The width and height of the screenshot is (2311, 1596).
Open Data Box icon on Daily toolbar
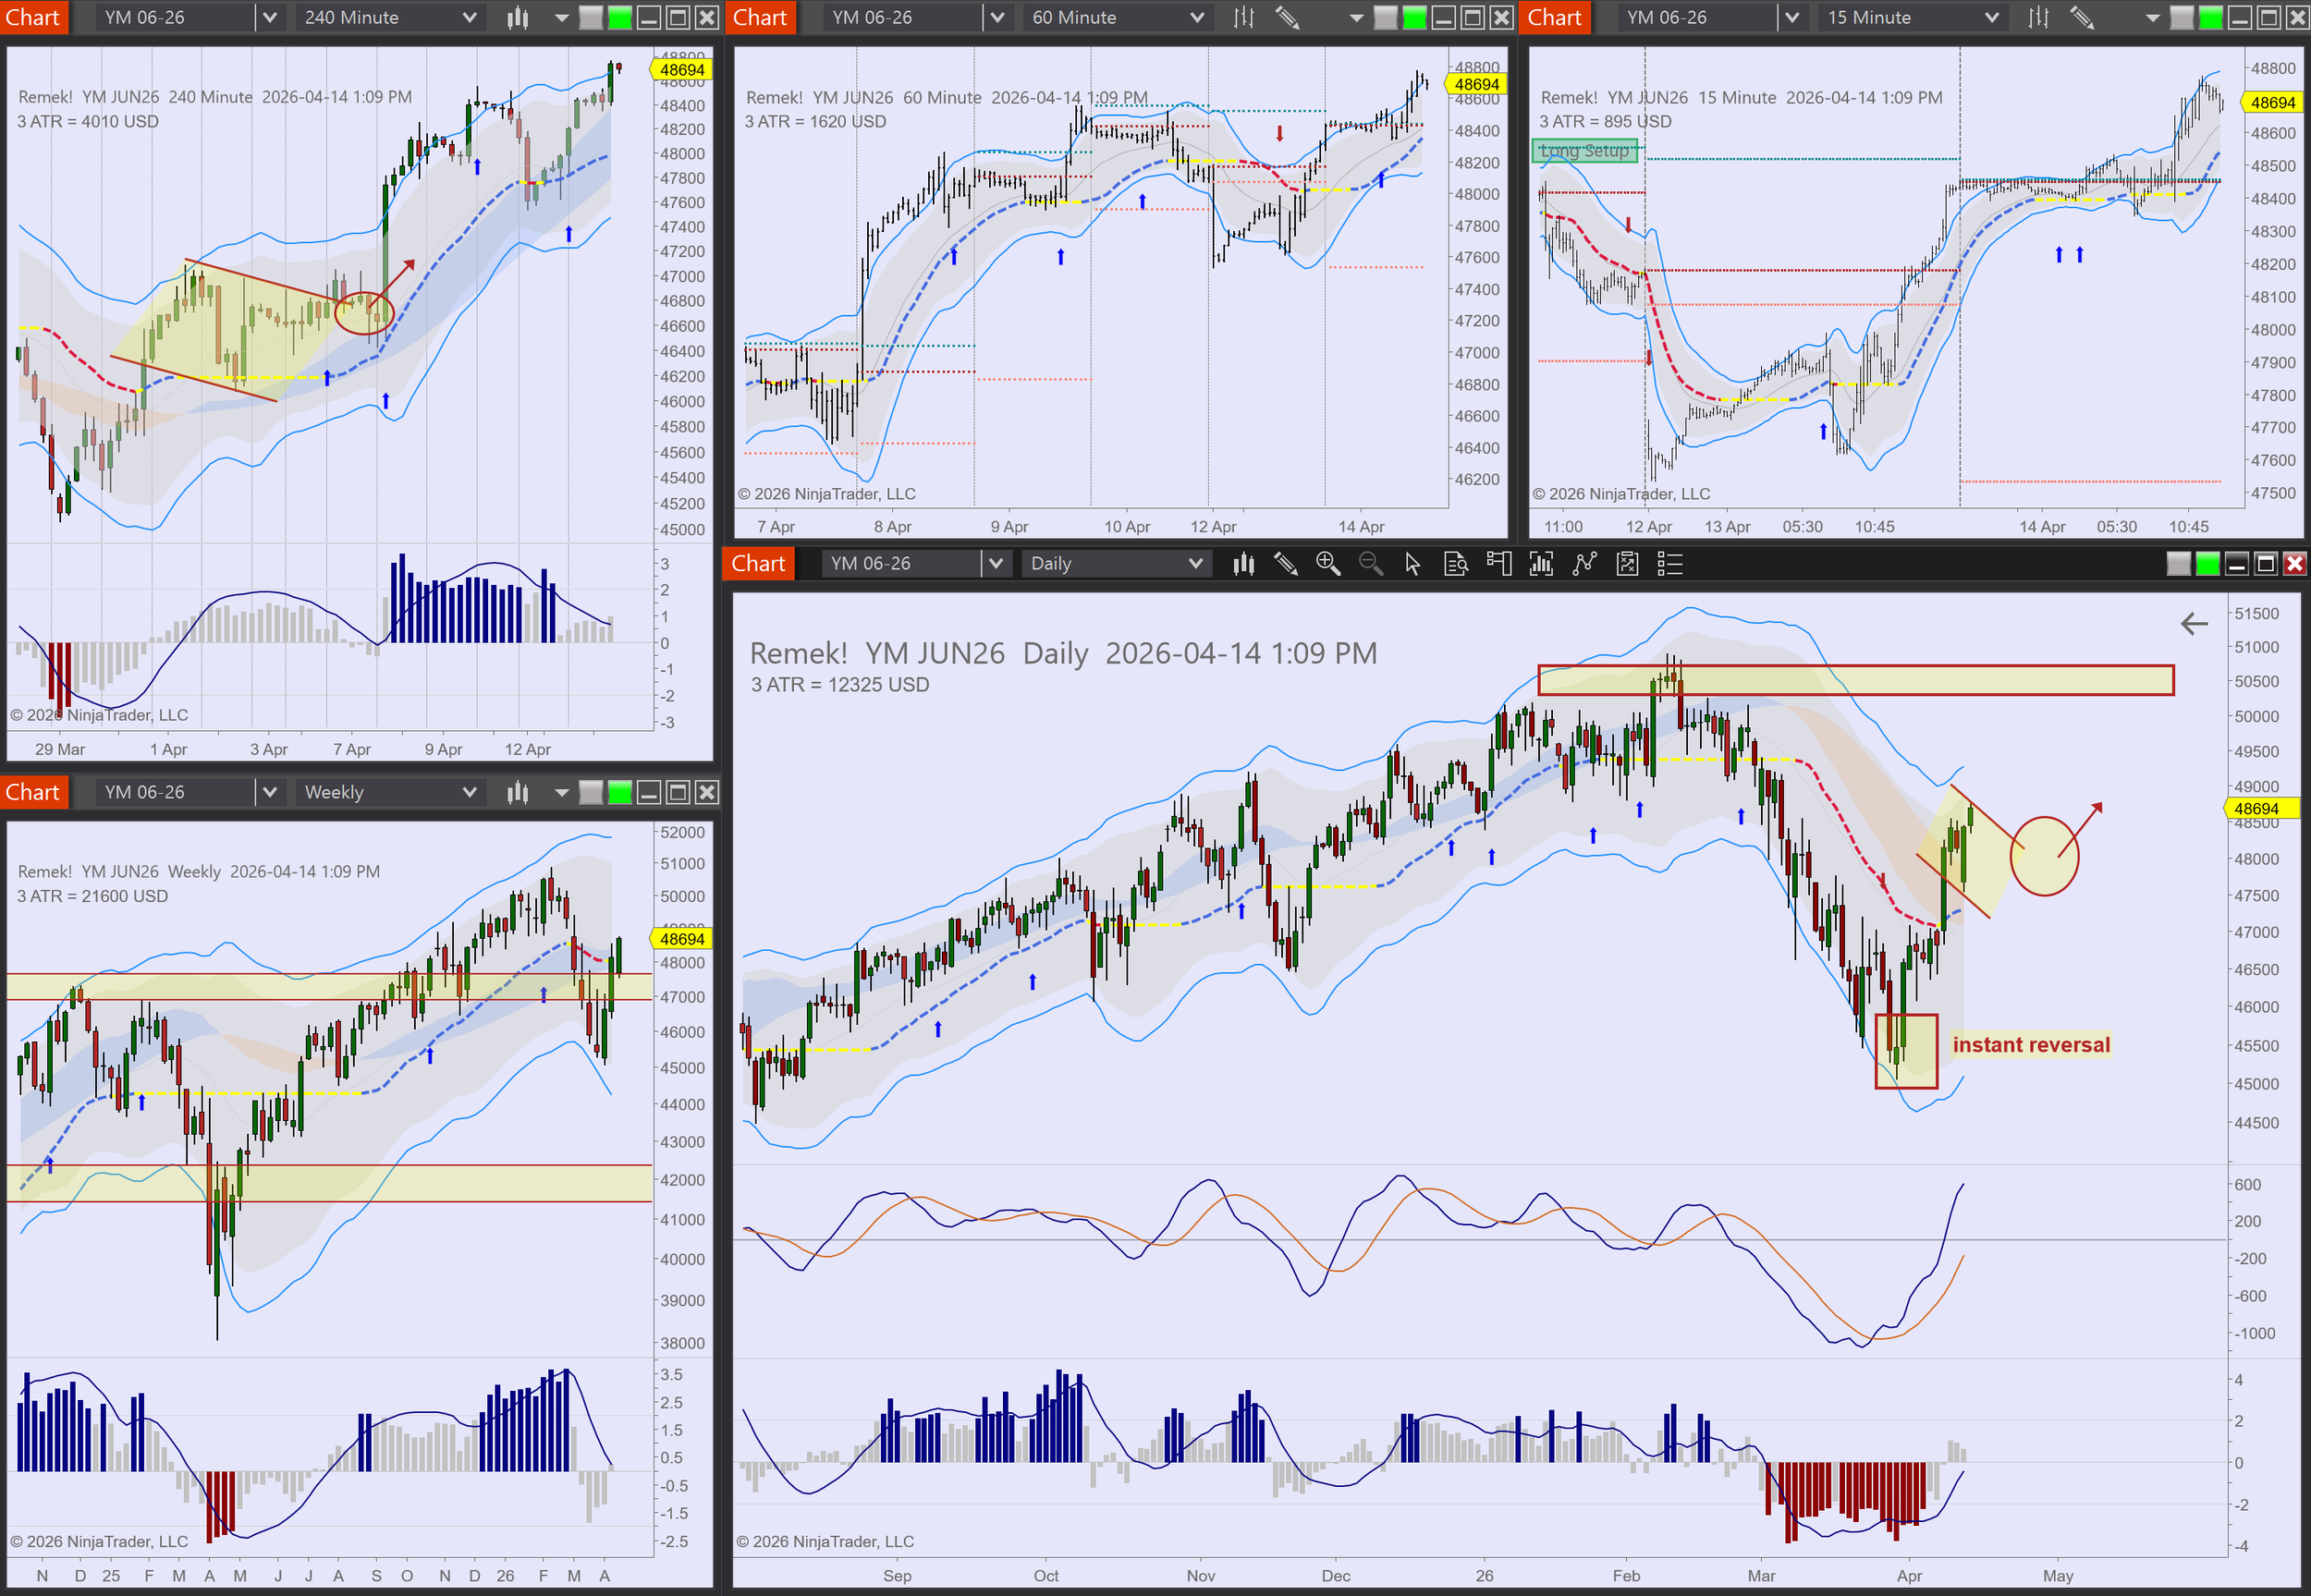click(x=1456, y=564)
